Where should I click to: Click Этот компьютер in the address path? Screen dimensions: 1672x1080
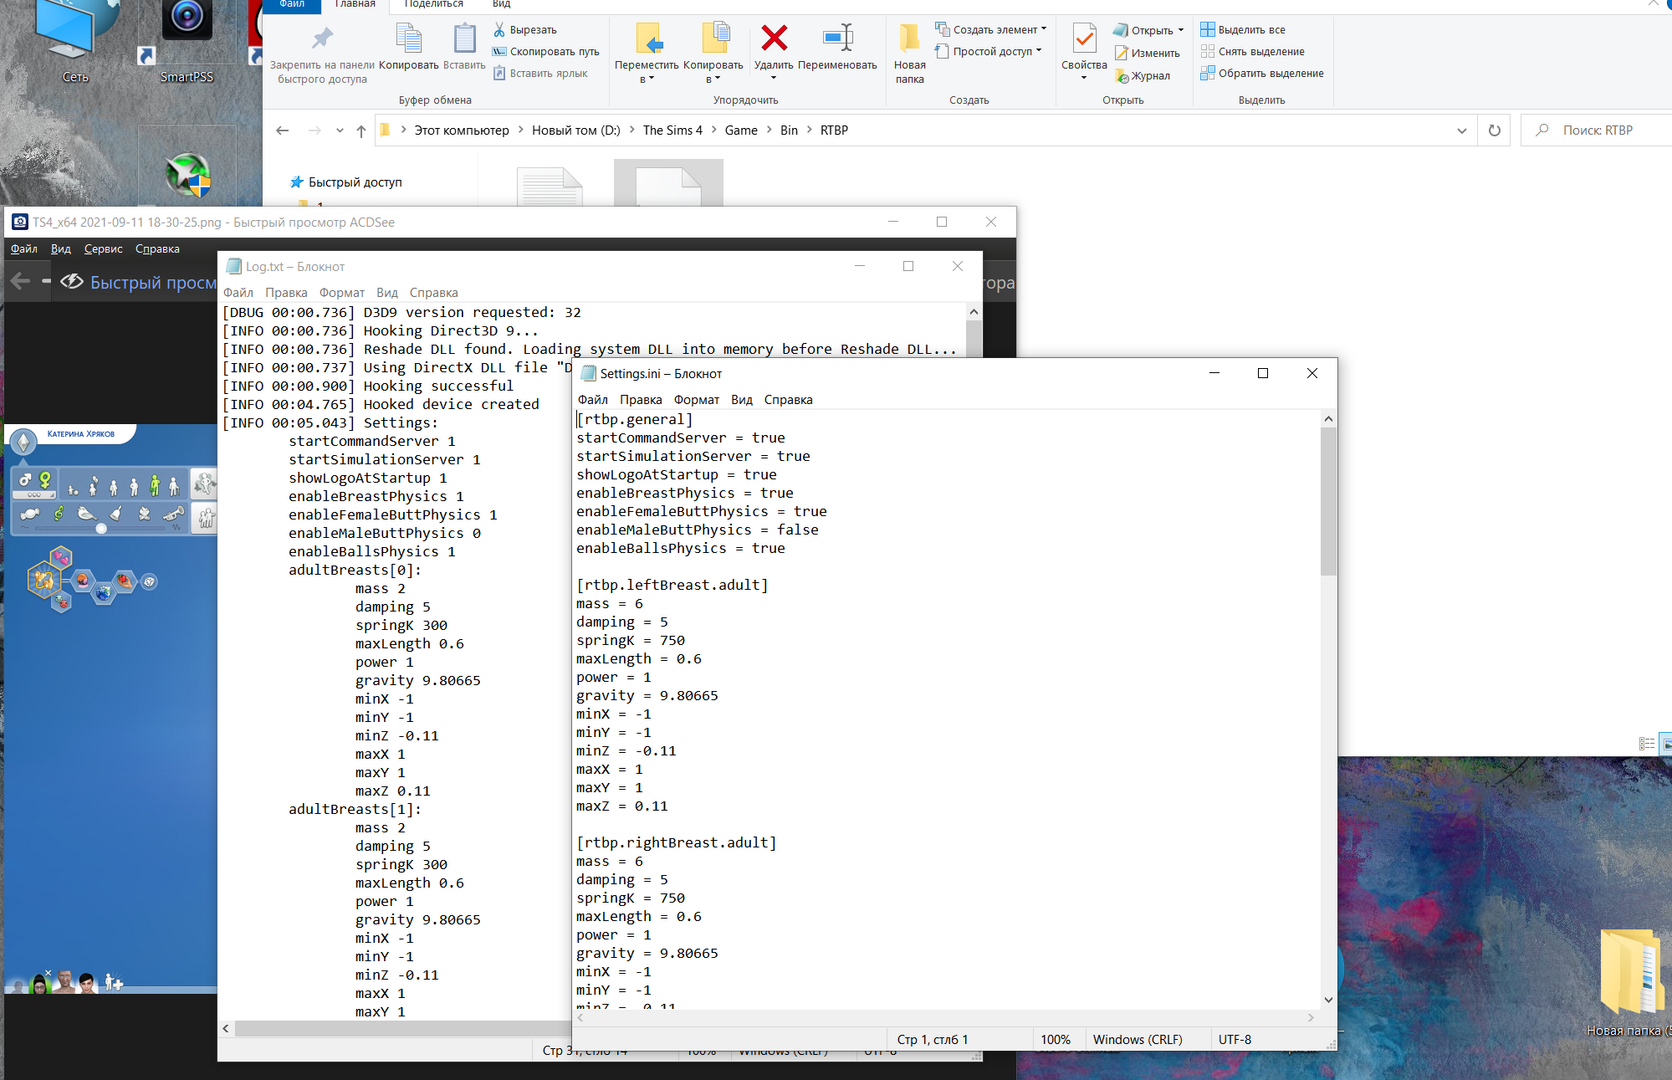tap(462, 131)
